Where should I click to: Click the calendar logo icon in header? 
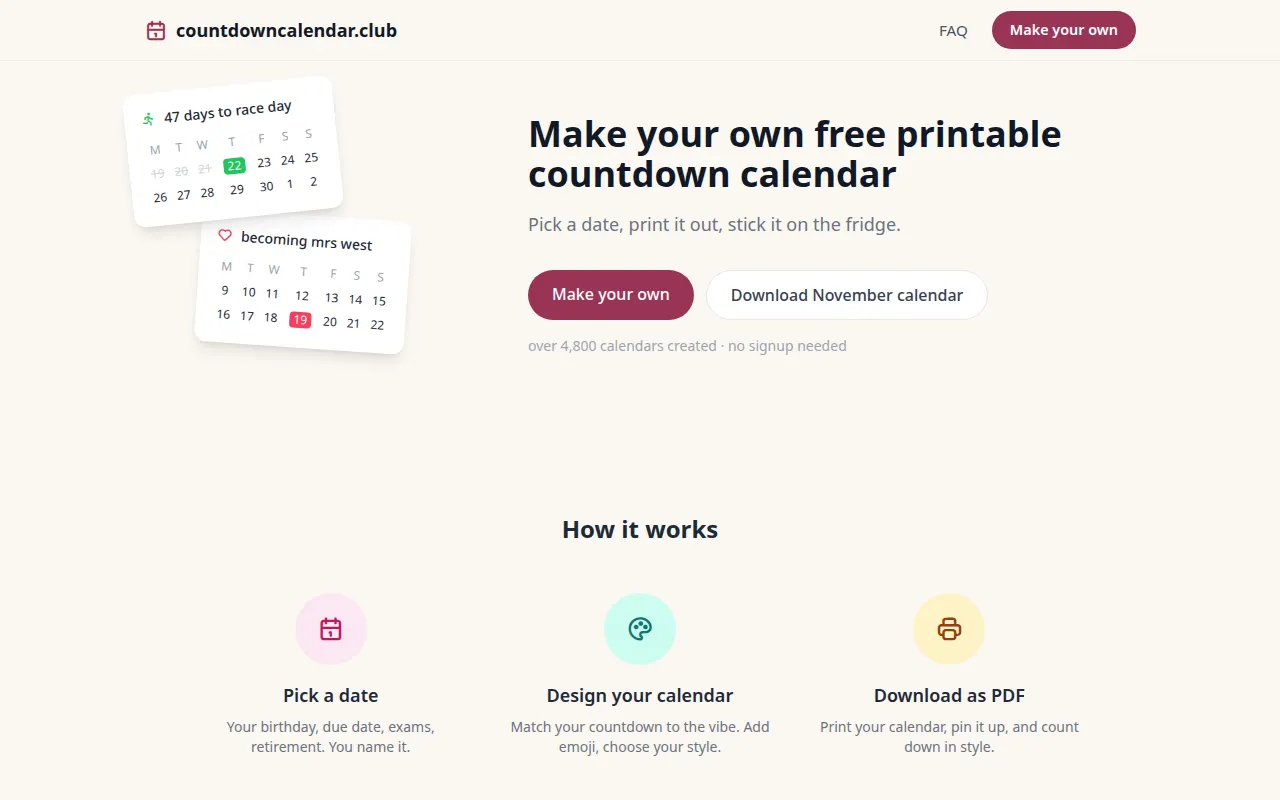(x=156, y=30)
